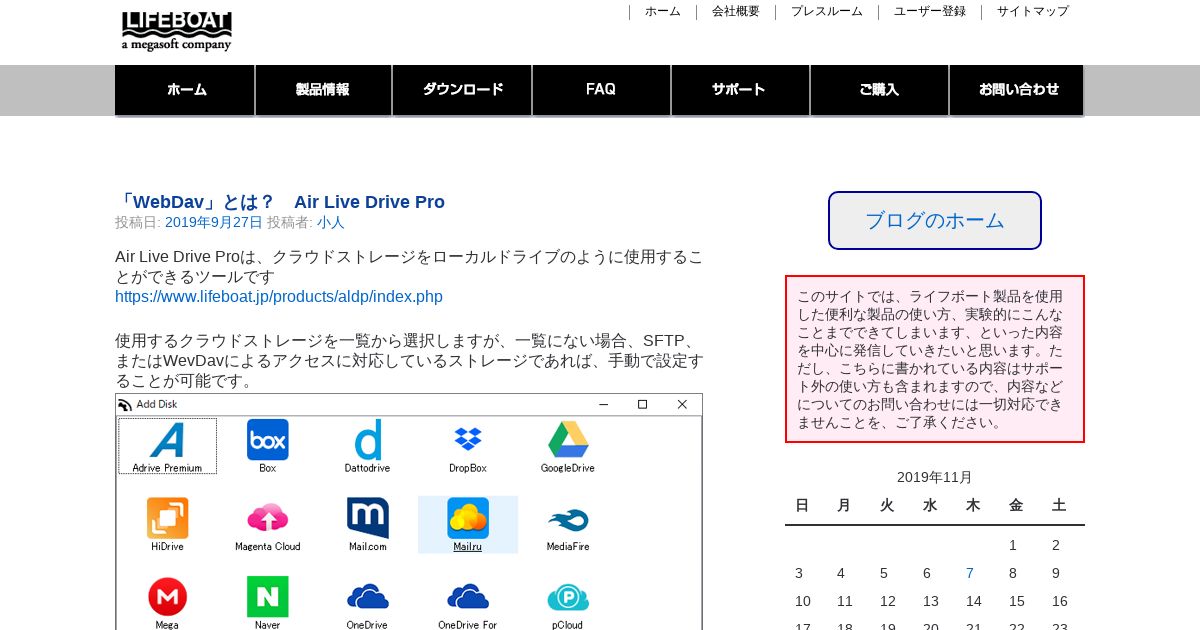Open the 製品情報 menu
The width and height of the screenshot is (1200, 630).
[x=324, y=90]
